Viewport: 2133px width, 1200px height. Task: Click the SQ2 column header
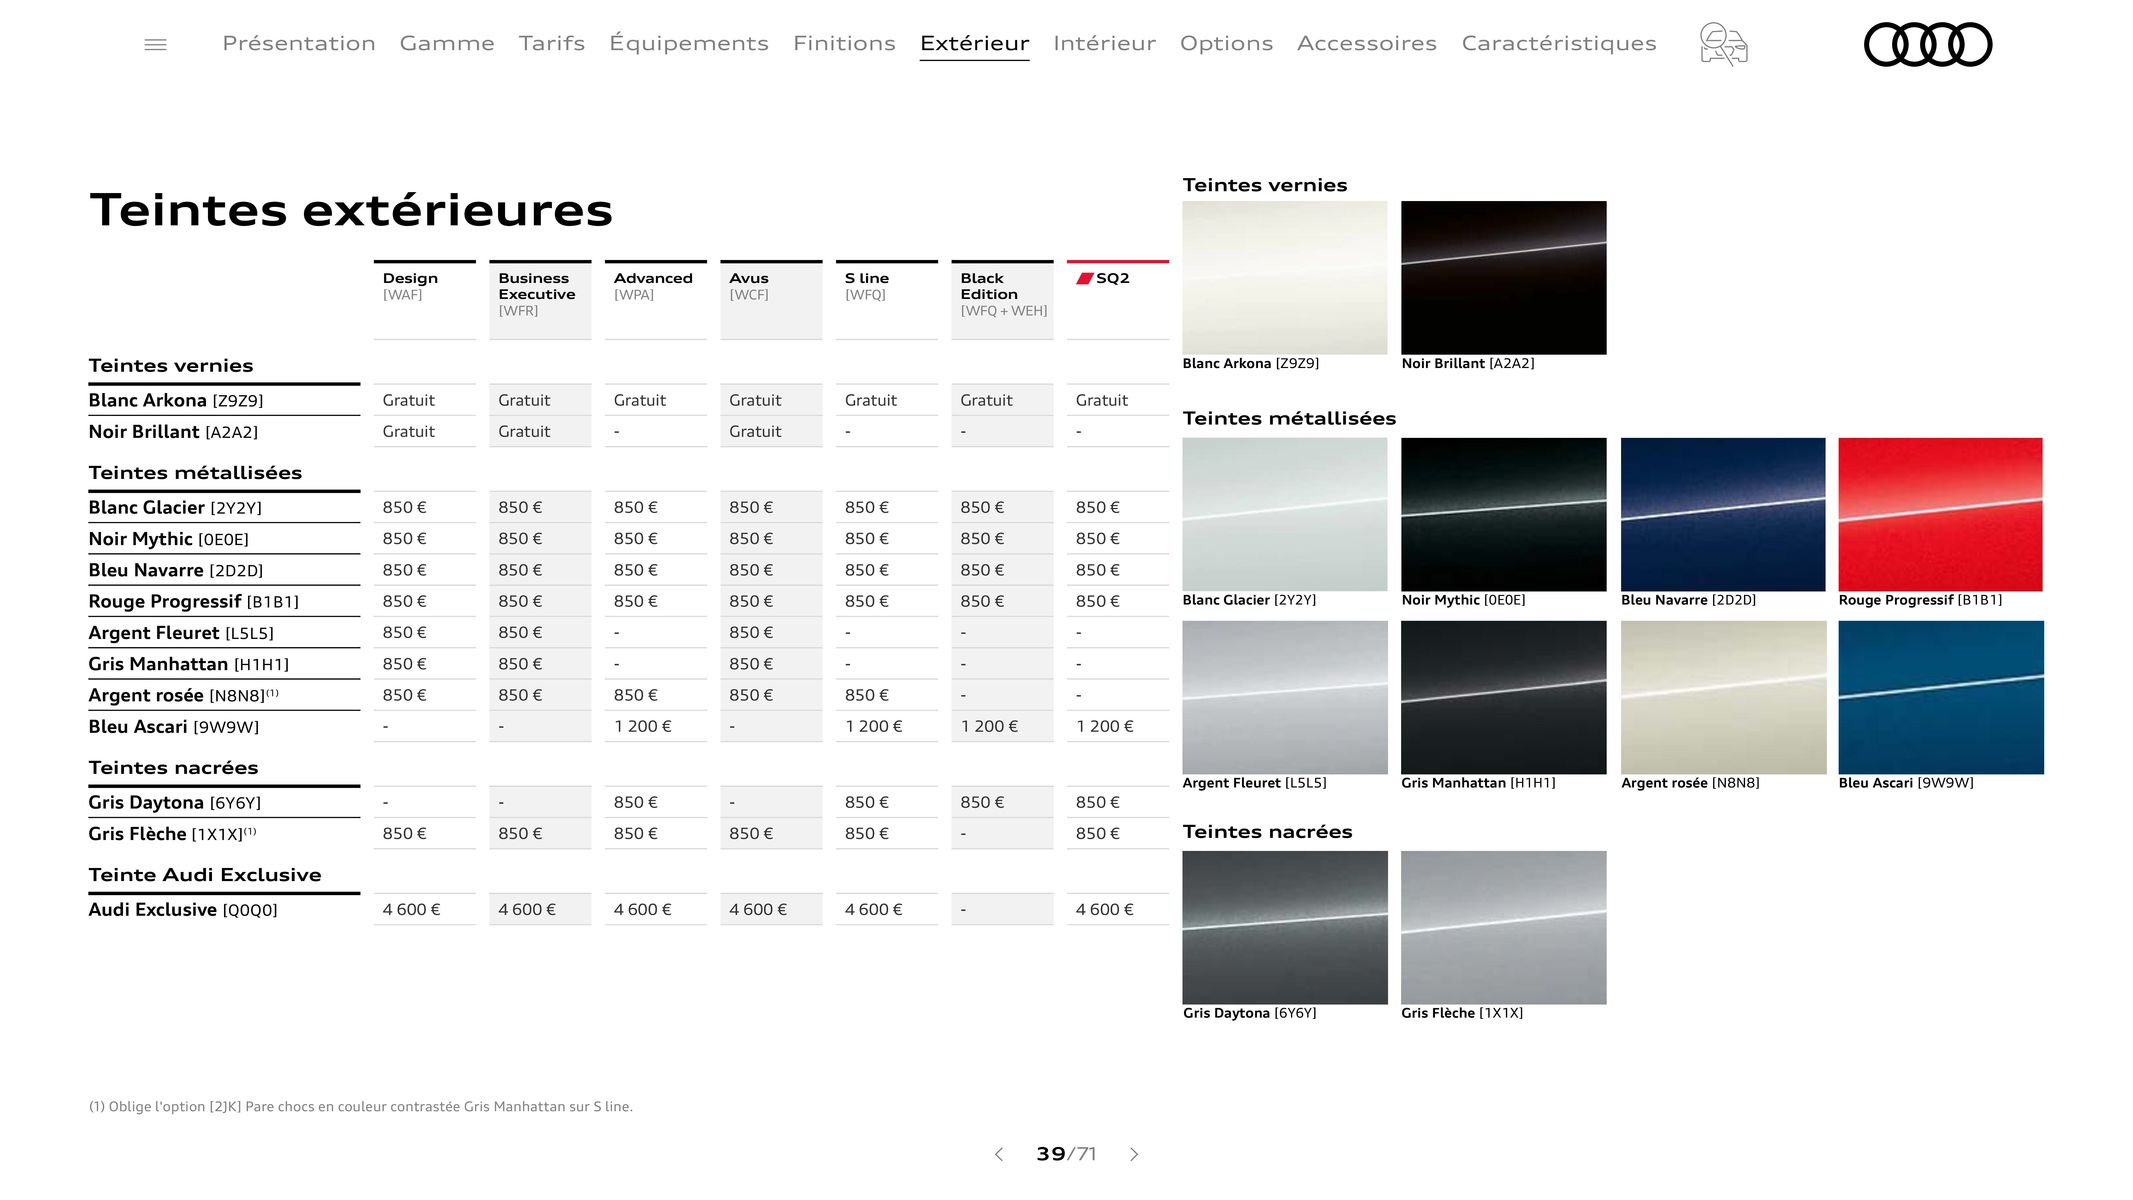pos(1118,300)
